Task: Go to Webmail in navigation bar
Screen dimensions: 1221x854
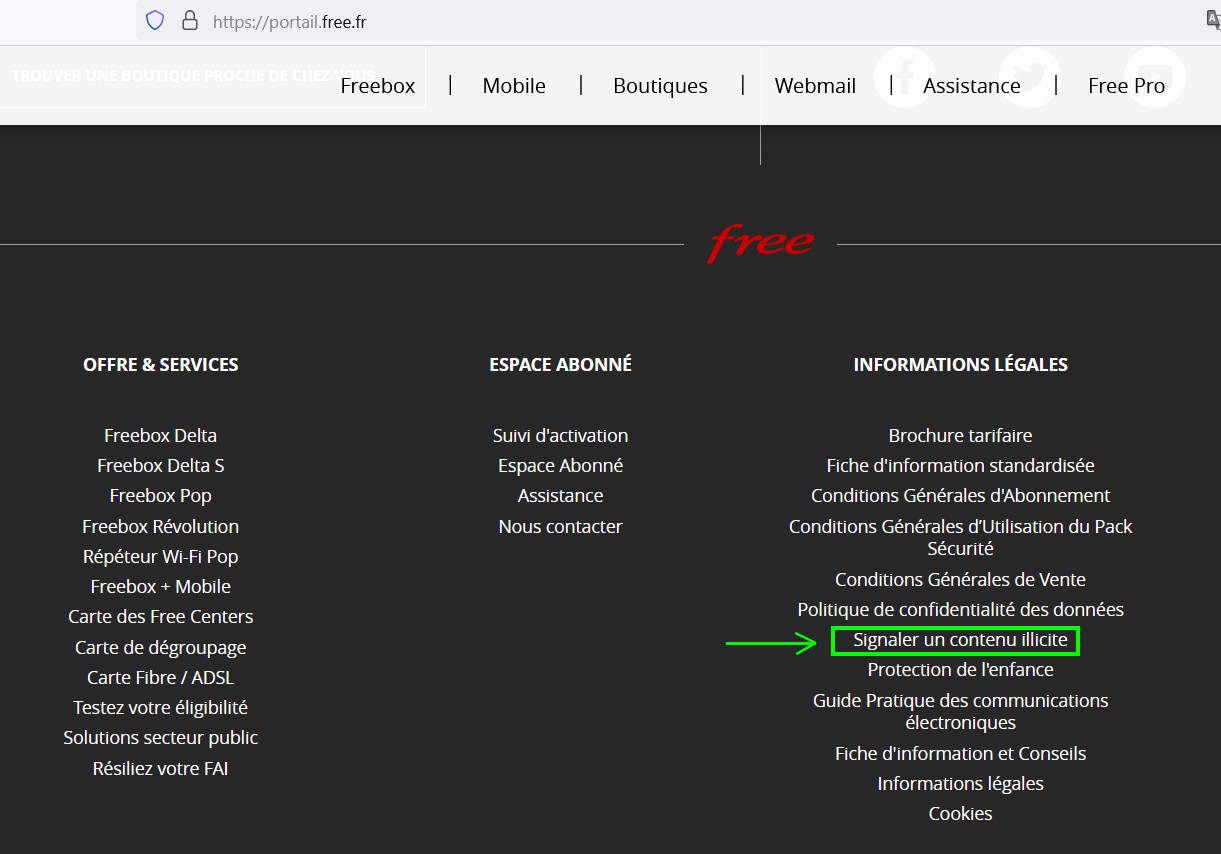Action: (x=815, y=86)
